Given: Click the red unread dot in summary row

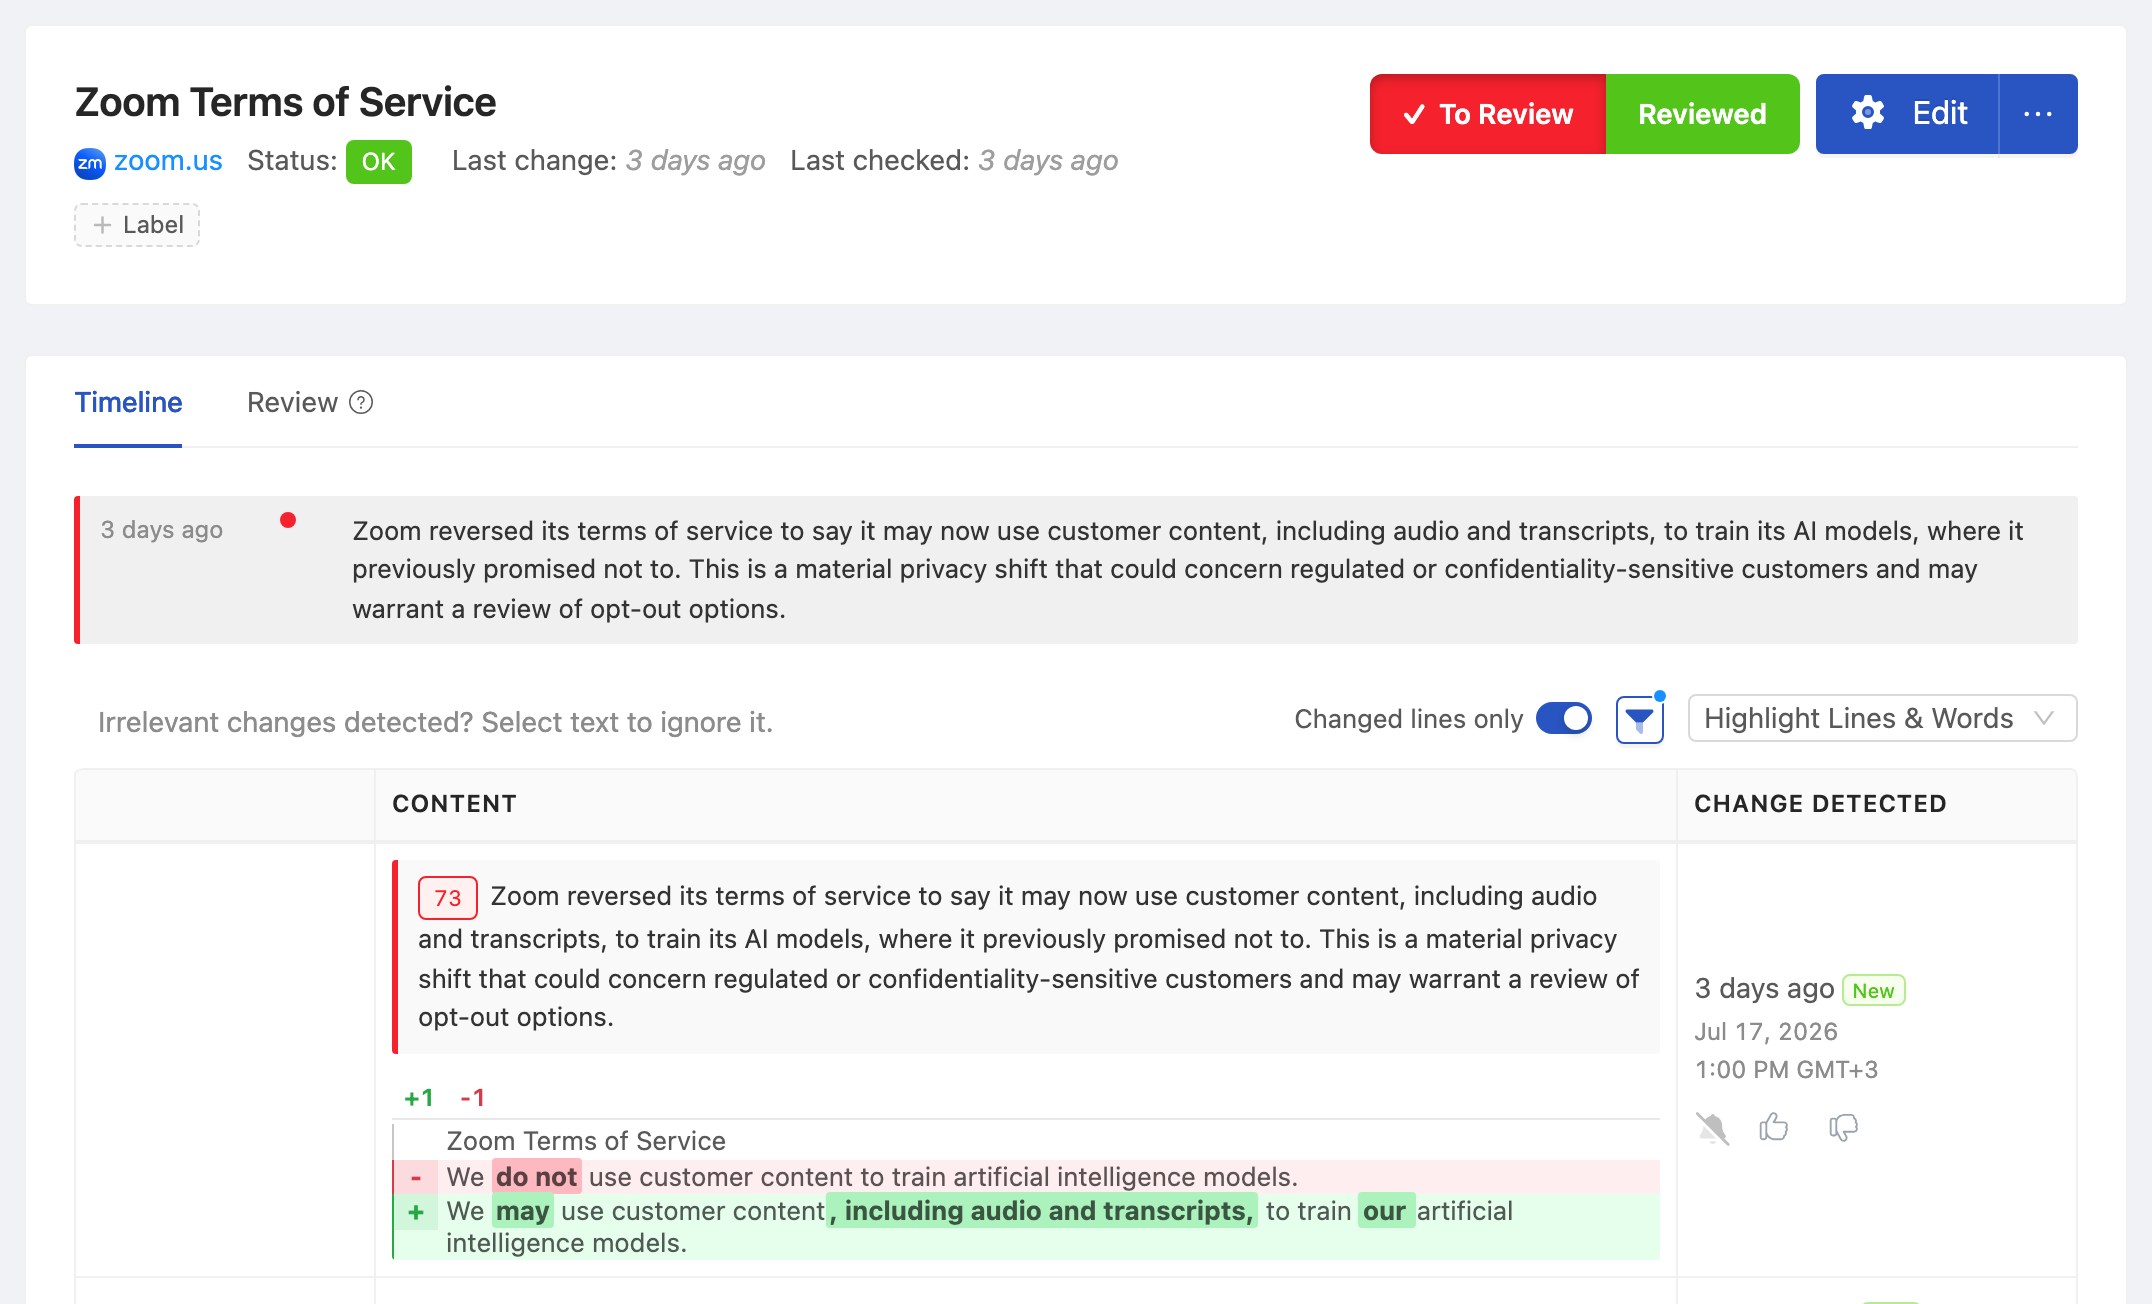Looking at the screenshot, I should (x=288, y=520).
